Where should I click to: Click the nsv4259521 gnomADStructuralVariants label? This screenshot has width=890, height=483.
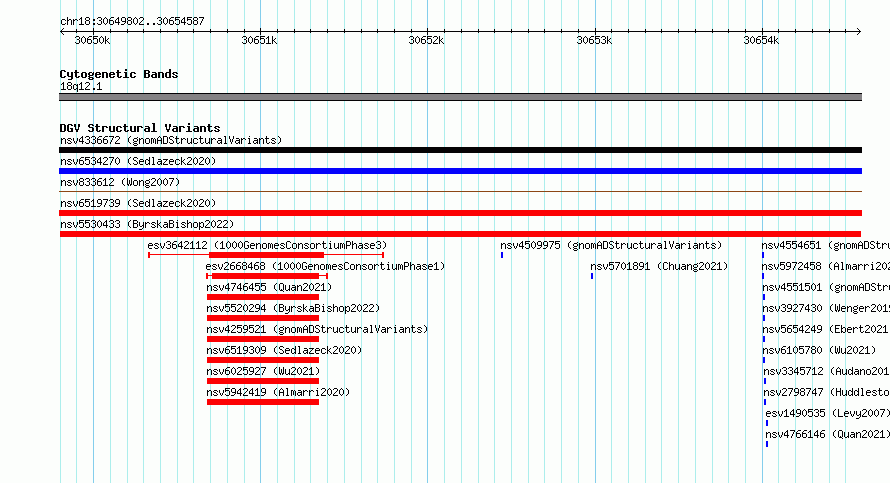tap(317, 329)
